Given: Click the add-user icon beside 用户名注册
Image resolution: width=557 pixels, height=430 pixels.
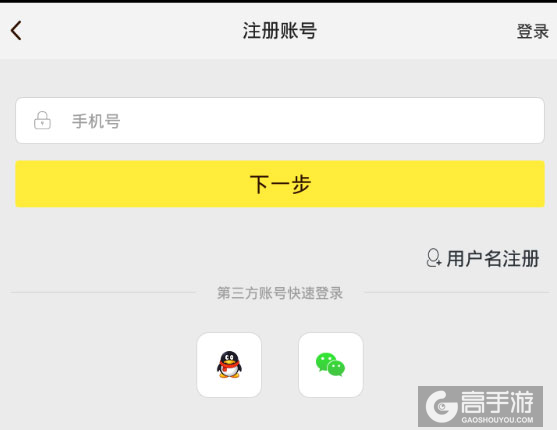Looking at the screenshot, I should pyautogui.click(x=434, y=258).
